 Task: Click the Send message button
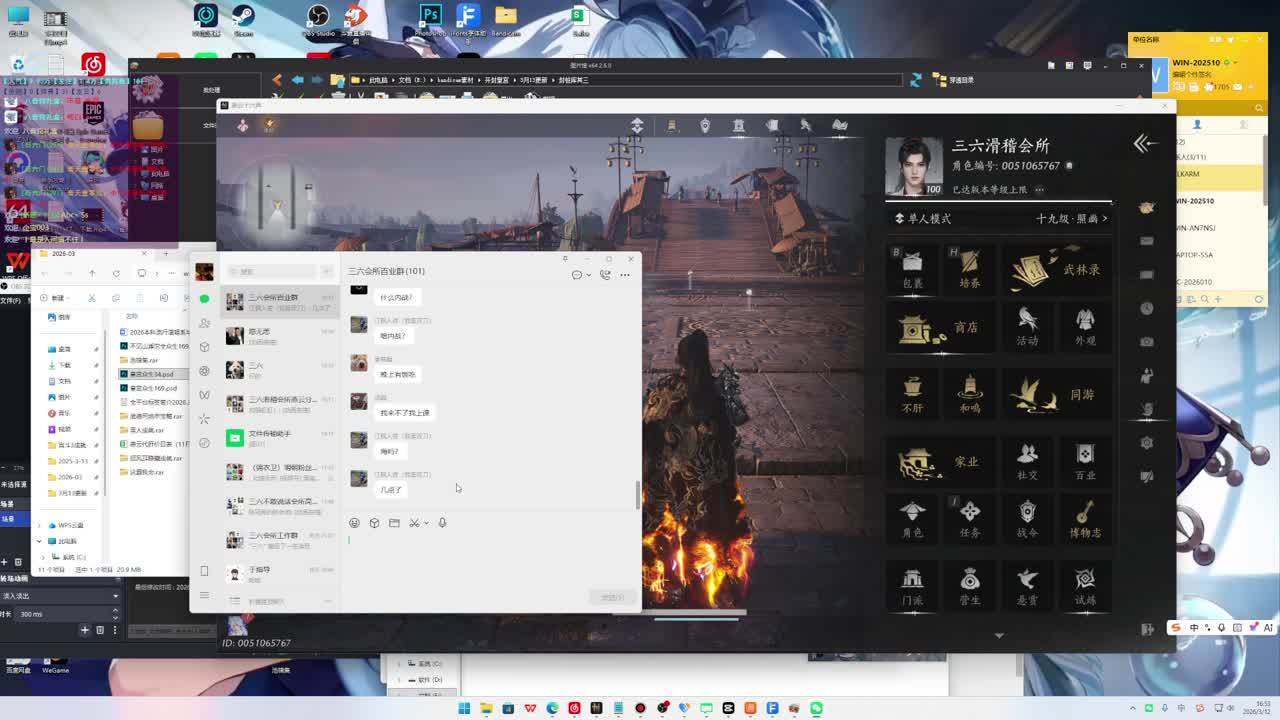[611, 597]
